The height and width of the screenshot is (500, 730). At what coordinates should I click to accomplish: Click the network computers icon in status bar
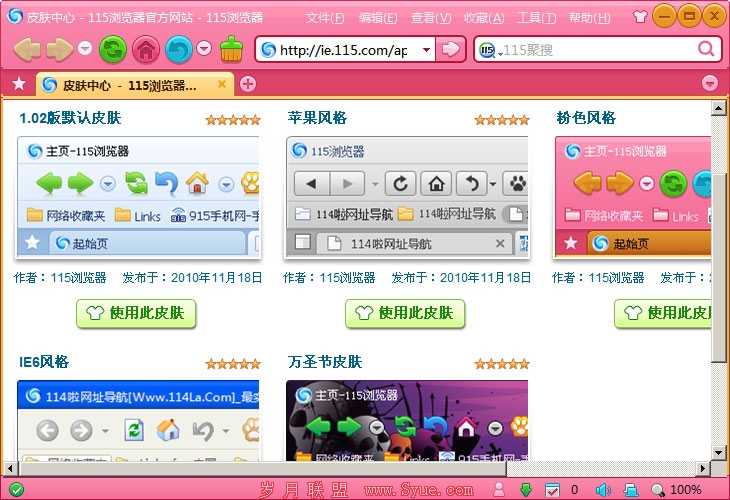(631, 490)
